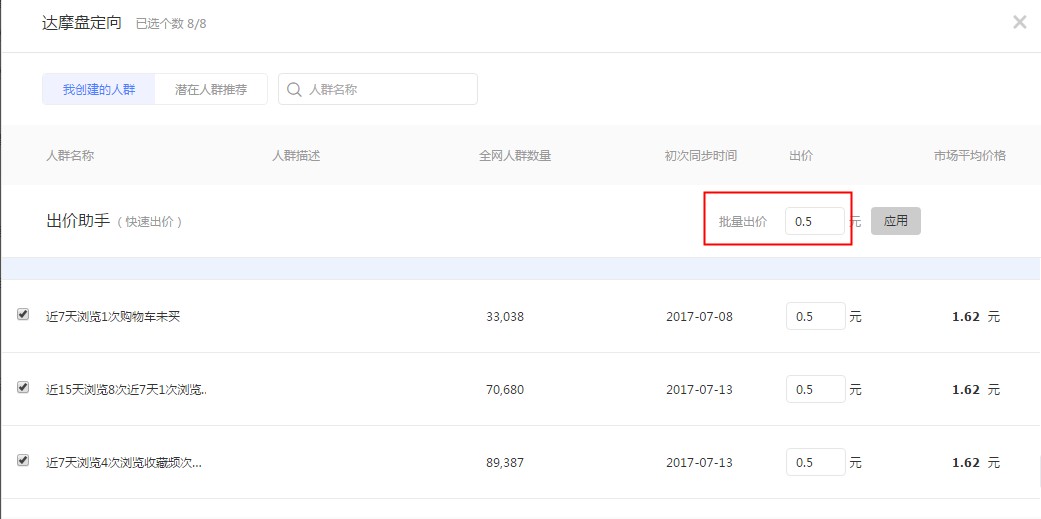Click the crowd count 89,387
The image size is (1041, 519).
[x=505, y=463]
